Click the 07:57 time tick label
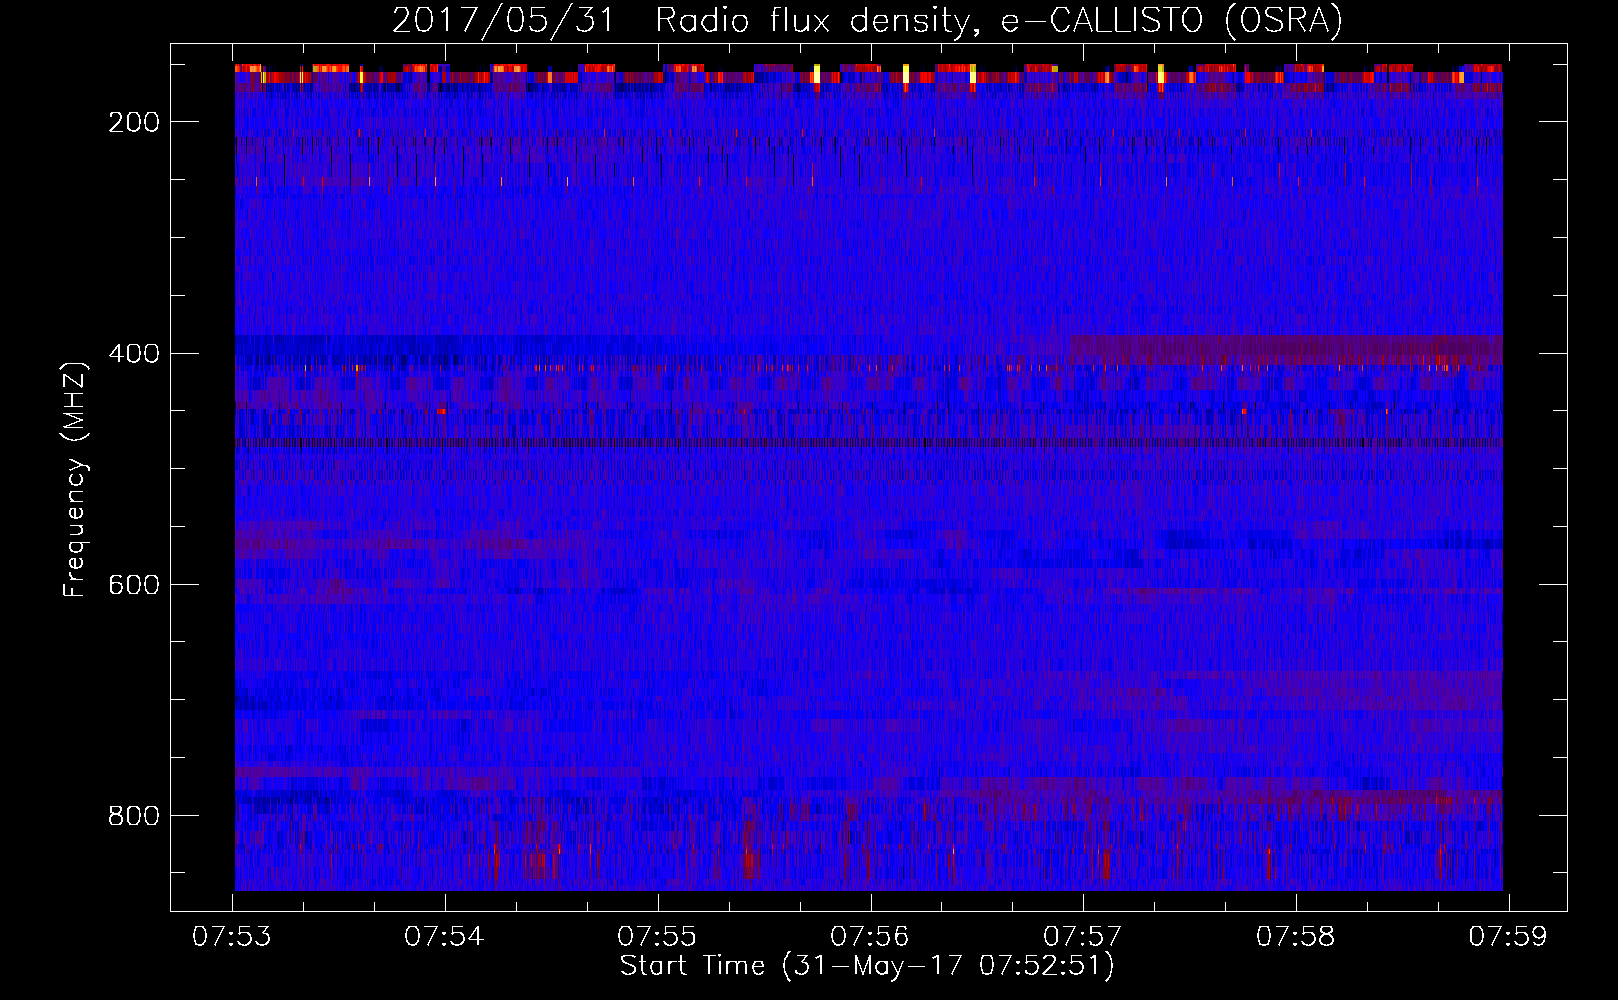This screenshot has width=1618, height=1000. (x=1083, y=936)
